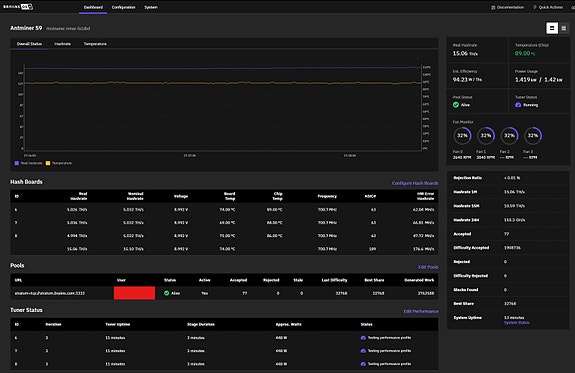575x373 pixels.
Task: Click the Real Hashrate column header
Action: (78, 196)
